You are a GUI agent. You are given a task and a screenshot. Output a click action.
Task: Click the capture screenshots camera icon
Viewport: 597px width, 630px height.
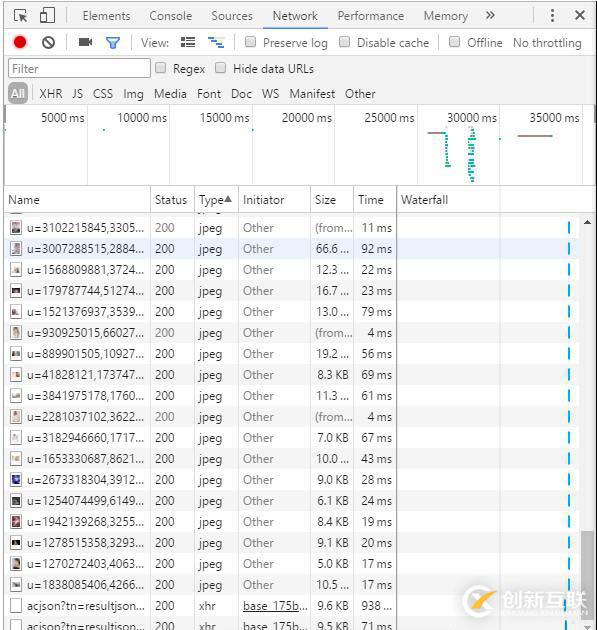85,42
